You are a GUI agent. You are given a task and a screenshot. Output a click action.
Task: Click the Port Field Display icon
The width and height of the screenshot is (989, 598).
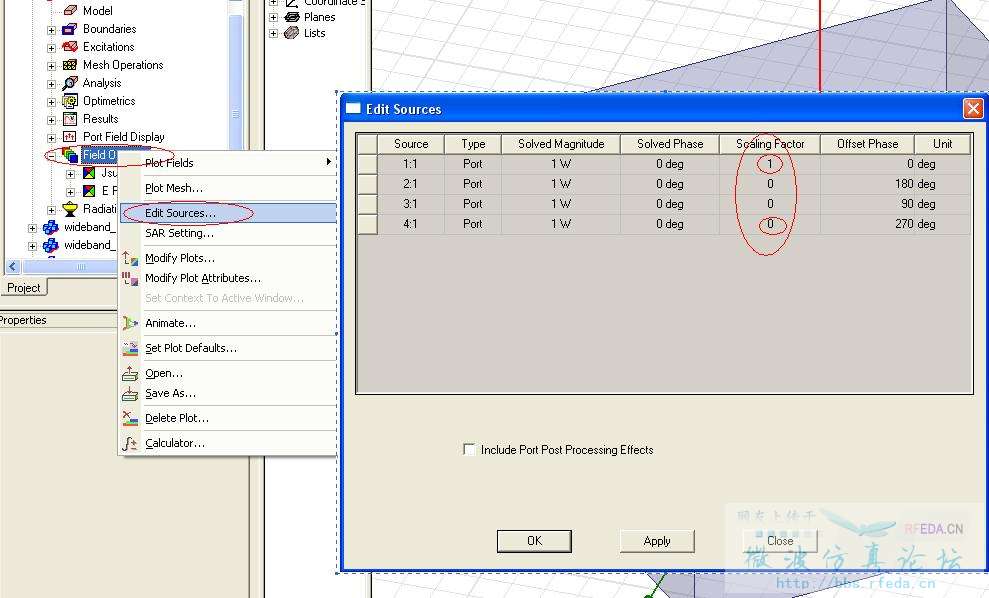pyautogui.click(x=70, y=137)
